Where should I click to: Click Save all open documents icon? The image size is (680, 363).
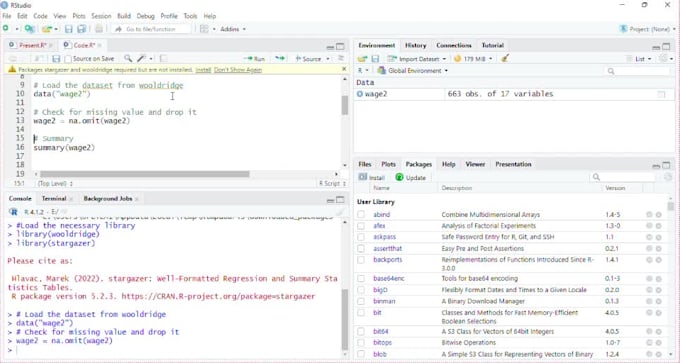pyautogui.click(x=82, y=29)
